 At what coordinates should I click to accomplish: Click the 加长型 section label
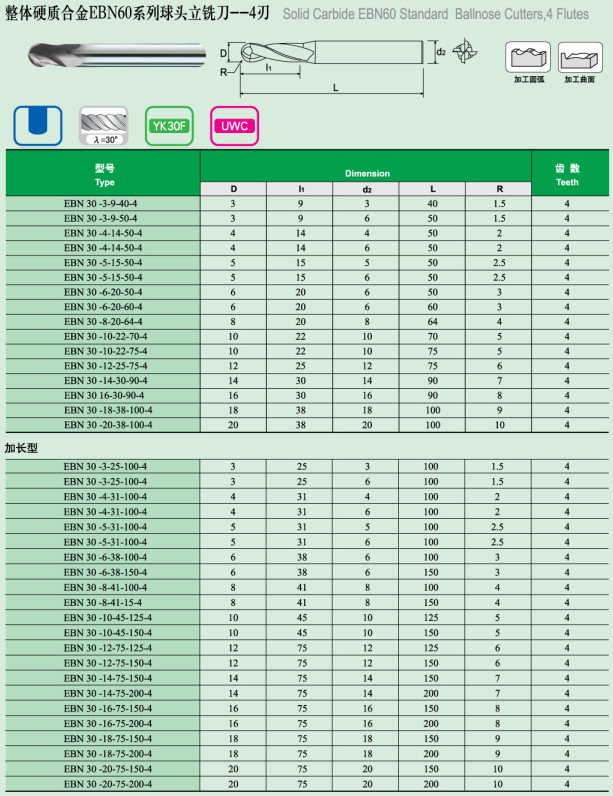pos(21,448)
